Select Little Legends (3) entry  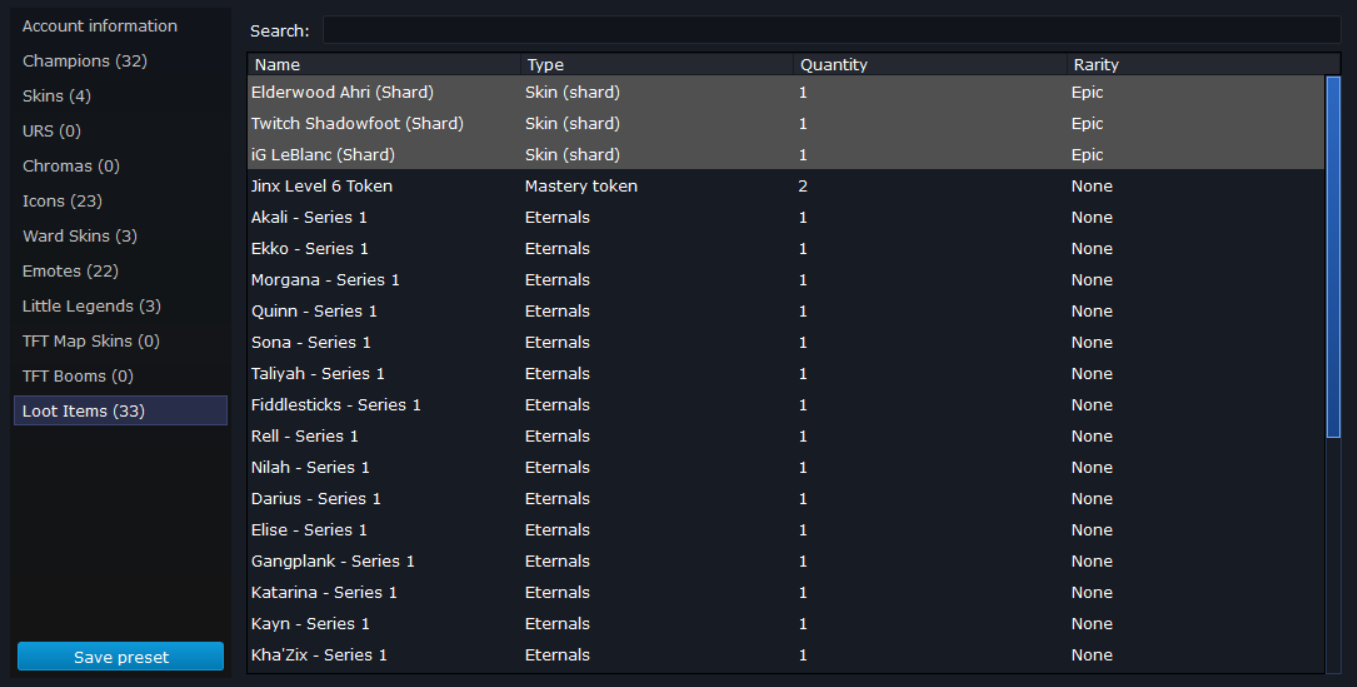tap(120, 306)
